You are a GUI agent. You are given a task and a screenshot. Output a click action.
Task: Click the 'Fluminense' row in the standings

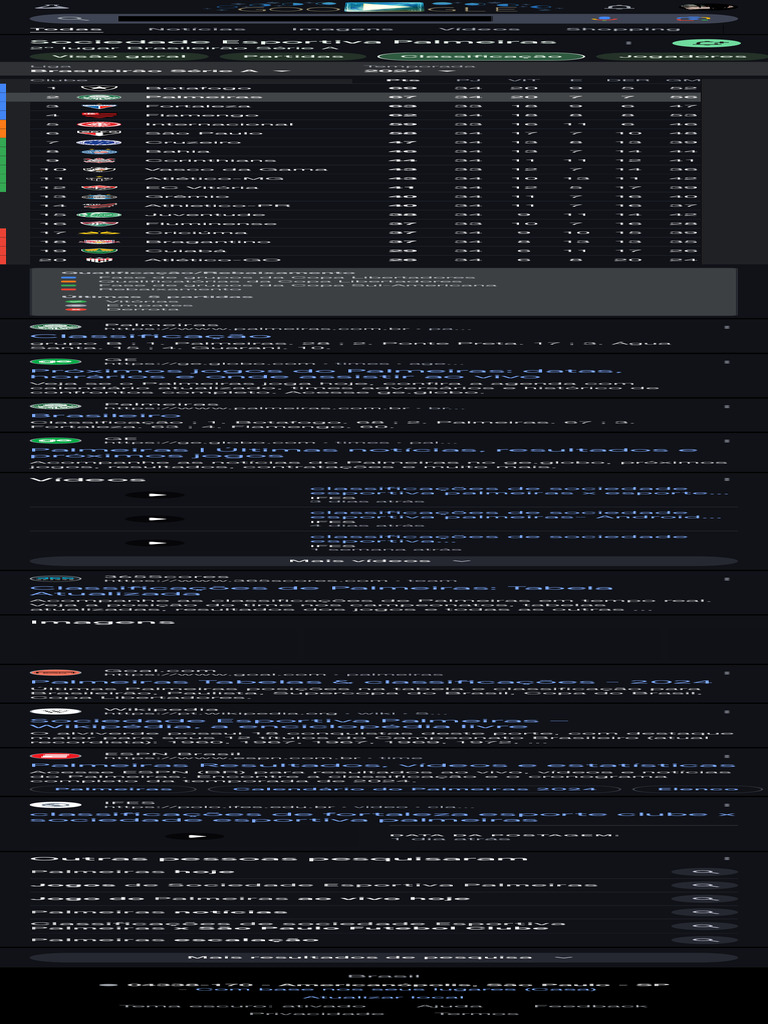pos(366,223)
